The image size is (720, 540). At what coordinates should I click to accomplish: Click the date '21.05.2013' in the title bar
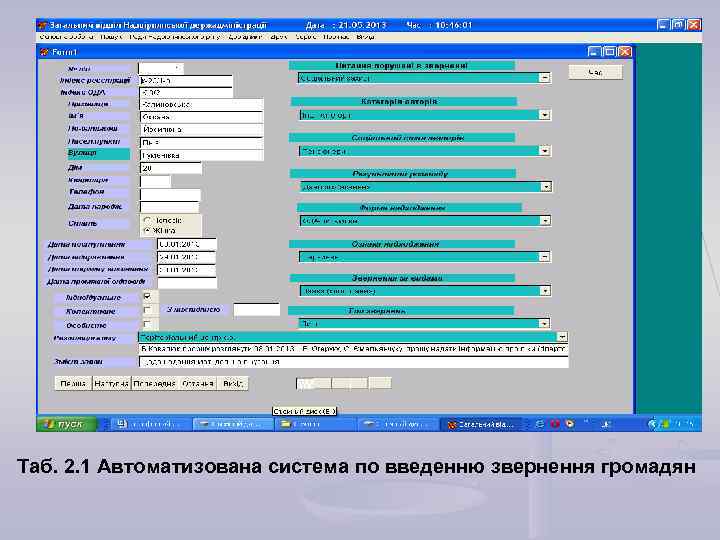(x=362, y=25)
